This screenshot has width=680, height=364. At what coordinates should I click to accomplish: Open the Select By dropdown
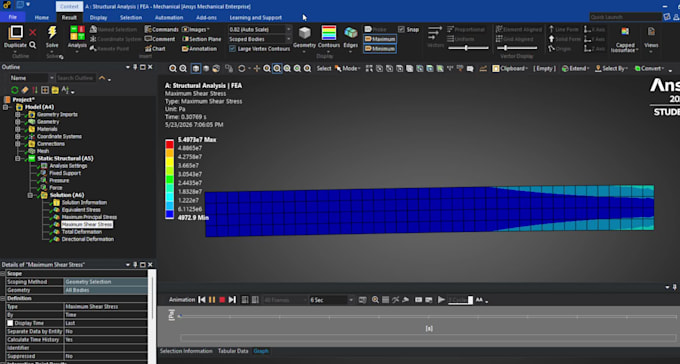coord(611,69)
